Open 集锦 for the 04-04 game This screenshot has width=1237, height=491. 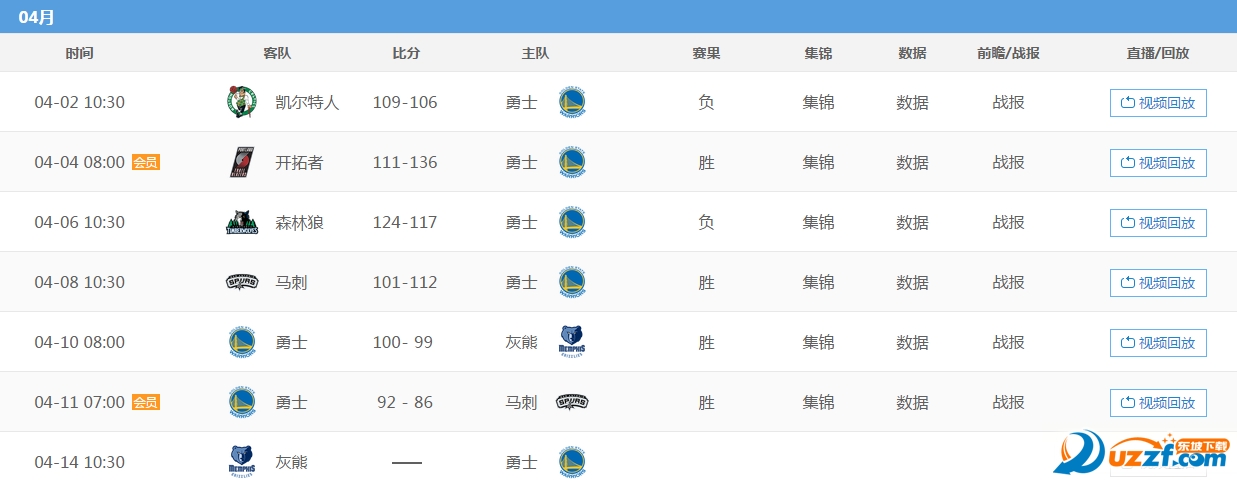818,162
